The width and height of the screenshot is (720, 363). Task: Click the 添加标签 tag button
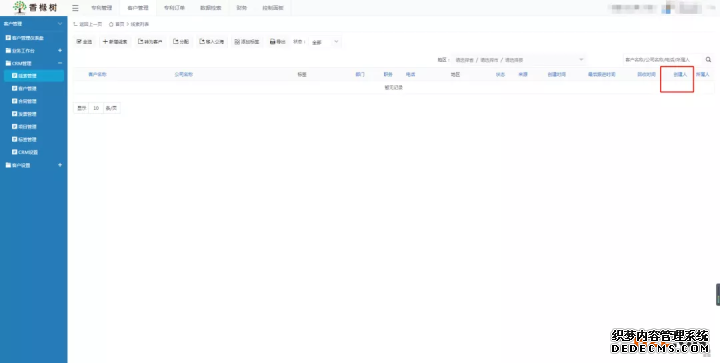pyautogui.click(x=247, y=42)
